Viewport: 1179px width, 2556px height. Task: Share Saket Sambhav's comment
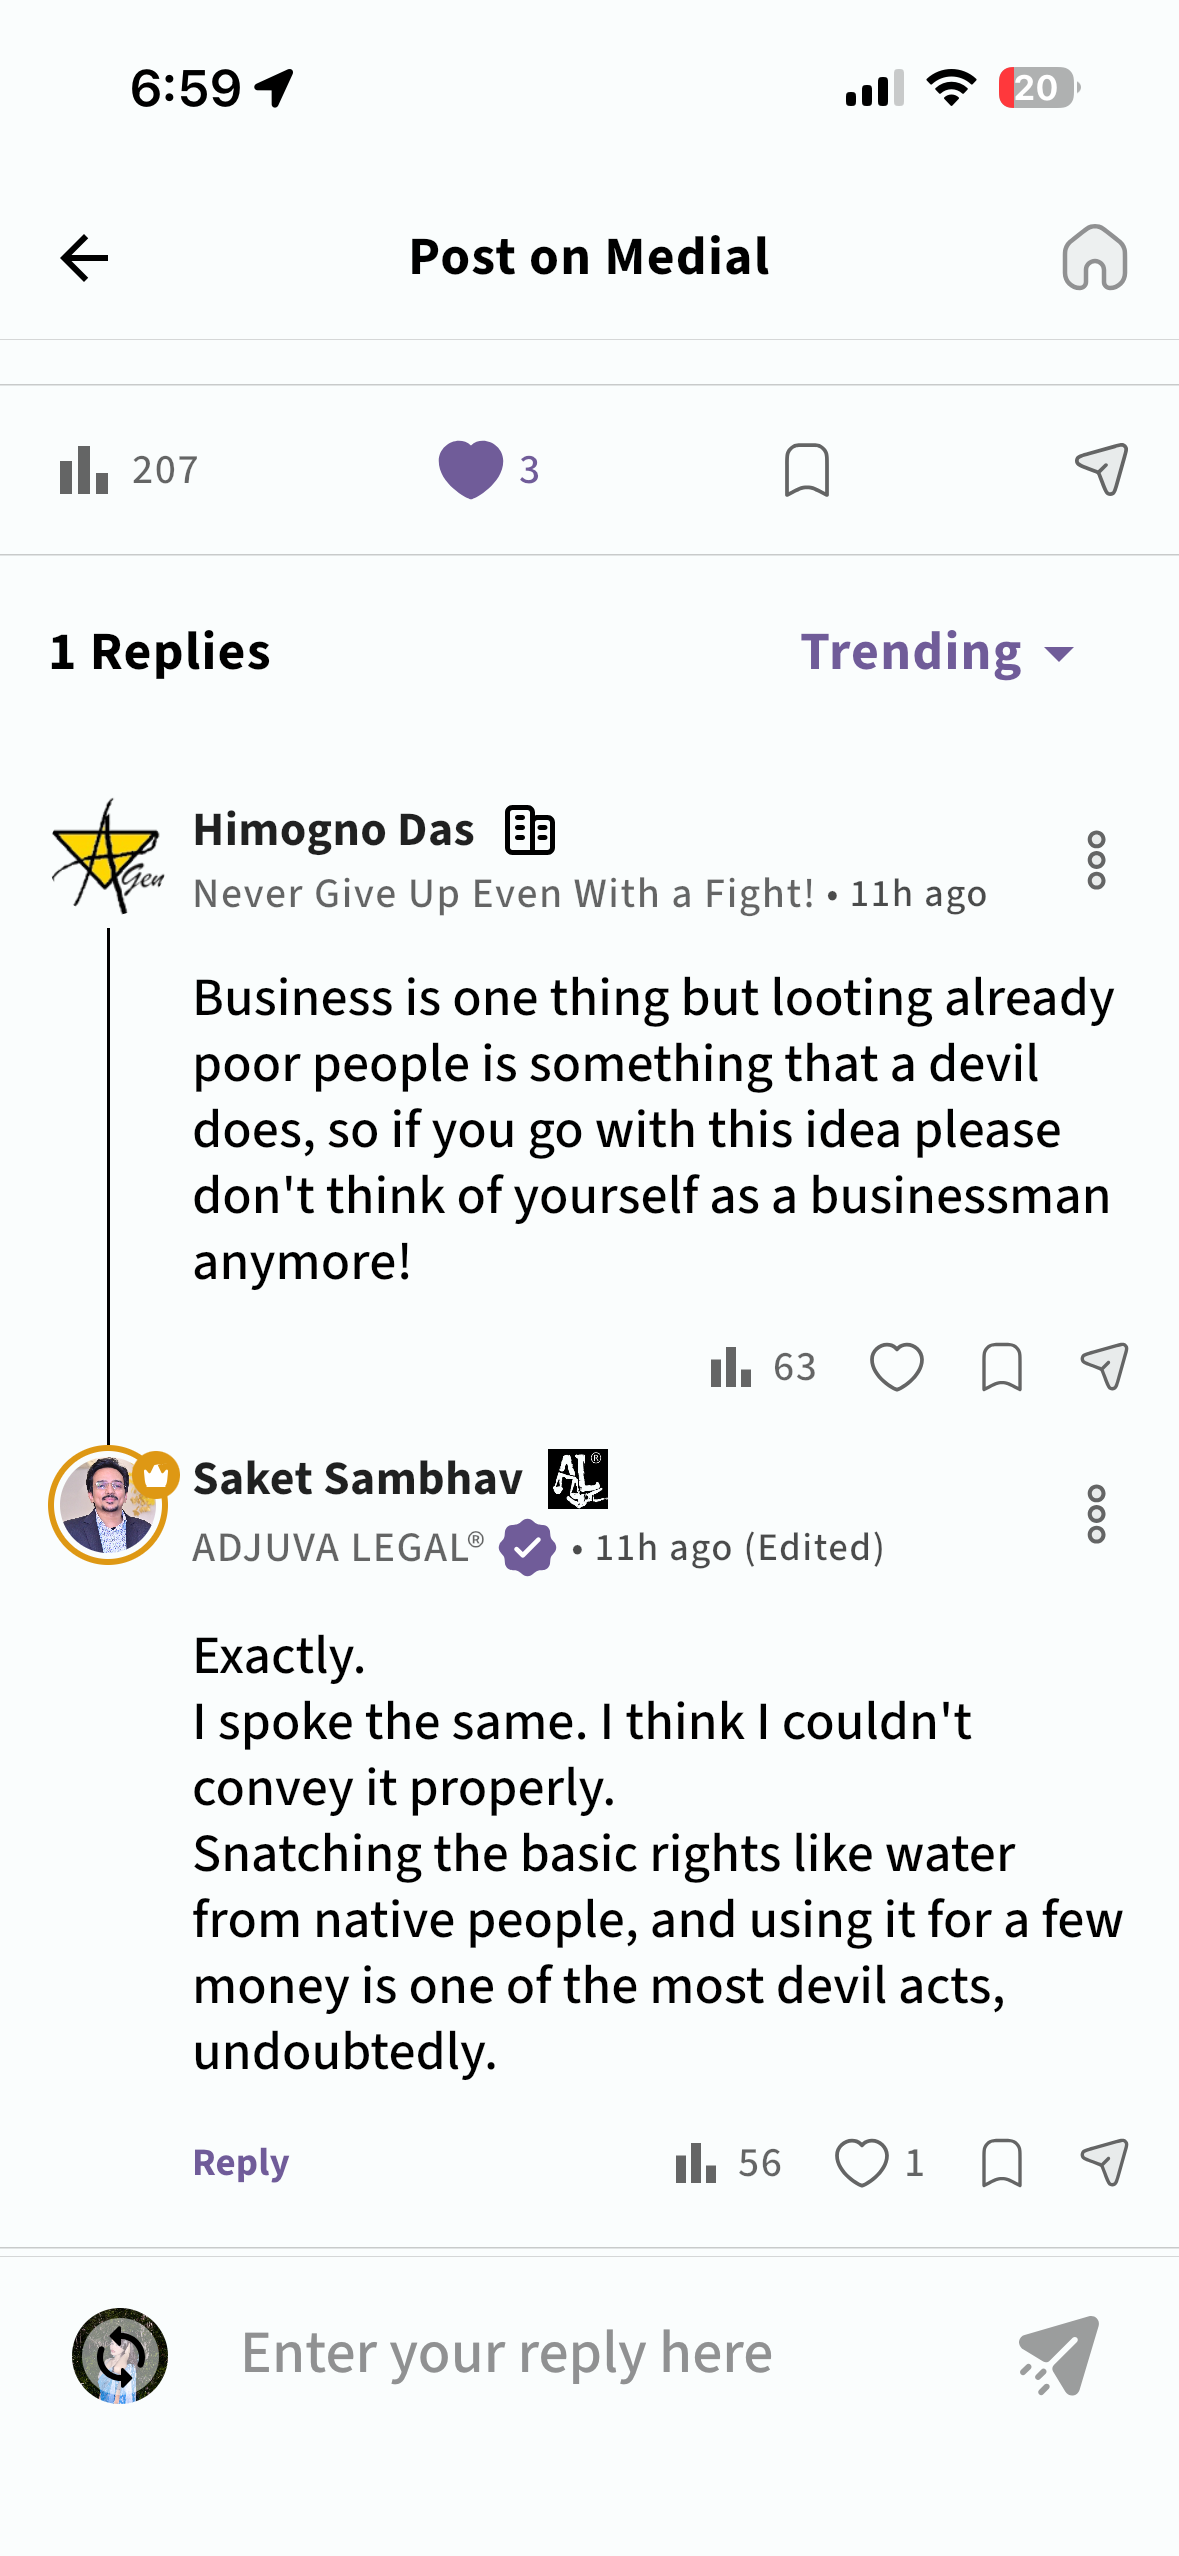pyautogui.click(x=1104, y=2163)
